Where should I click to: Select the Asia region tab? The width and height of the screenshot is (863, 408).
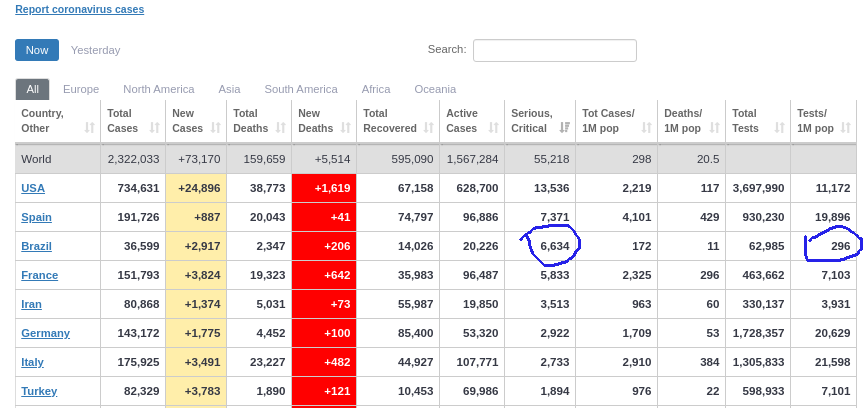pyautogui.click(x=229, y=89)
